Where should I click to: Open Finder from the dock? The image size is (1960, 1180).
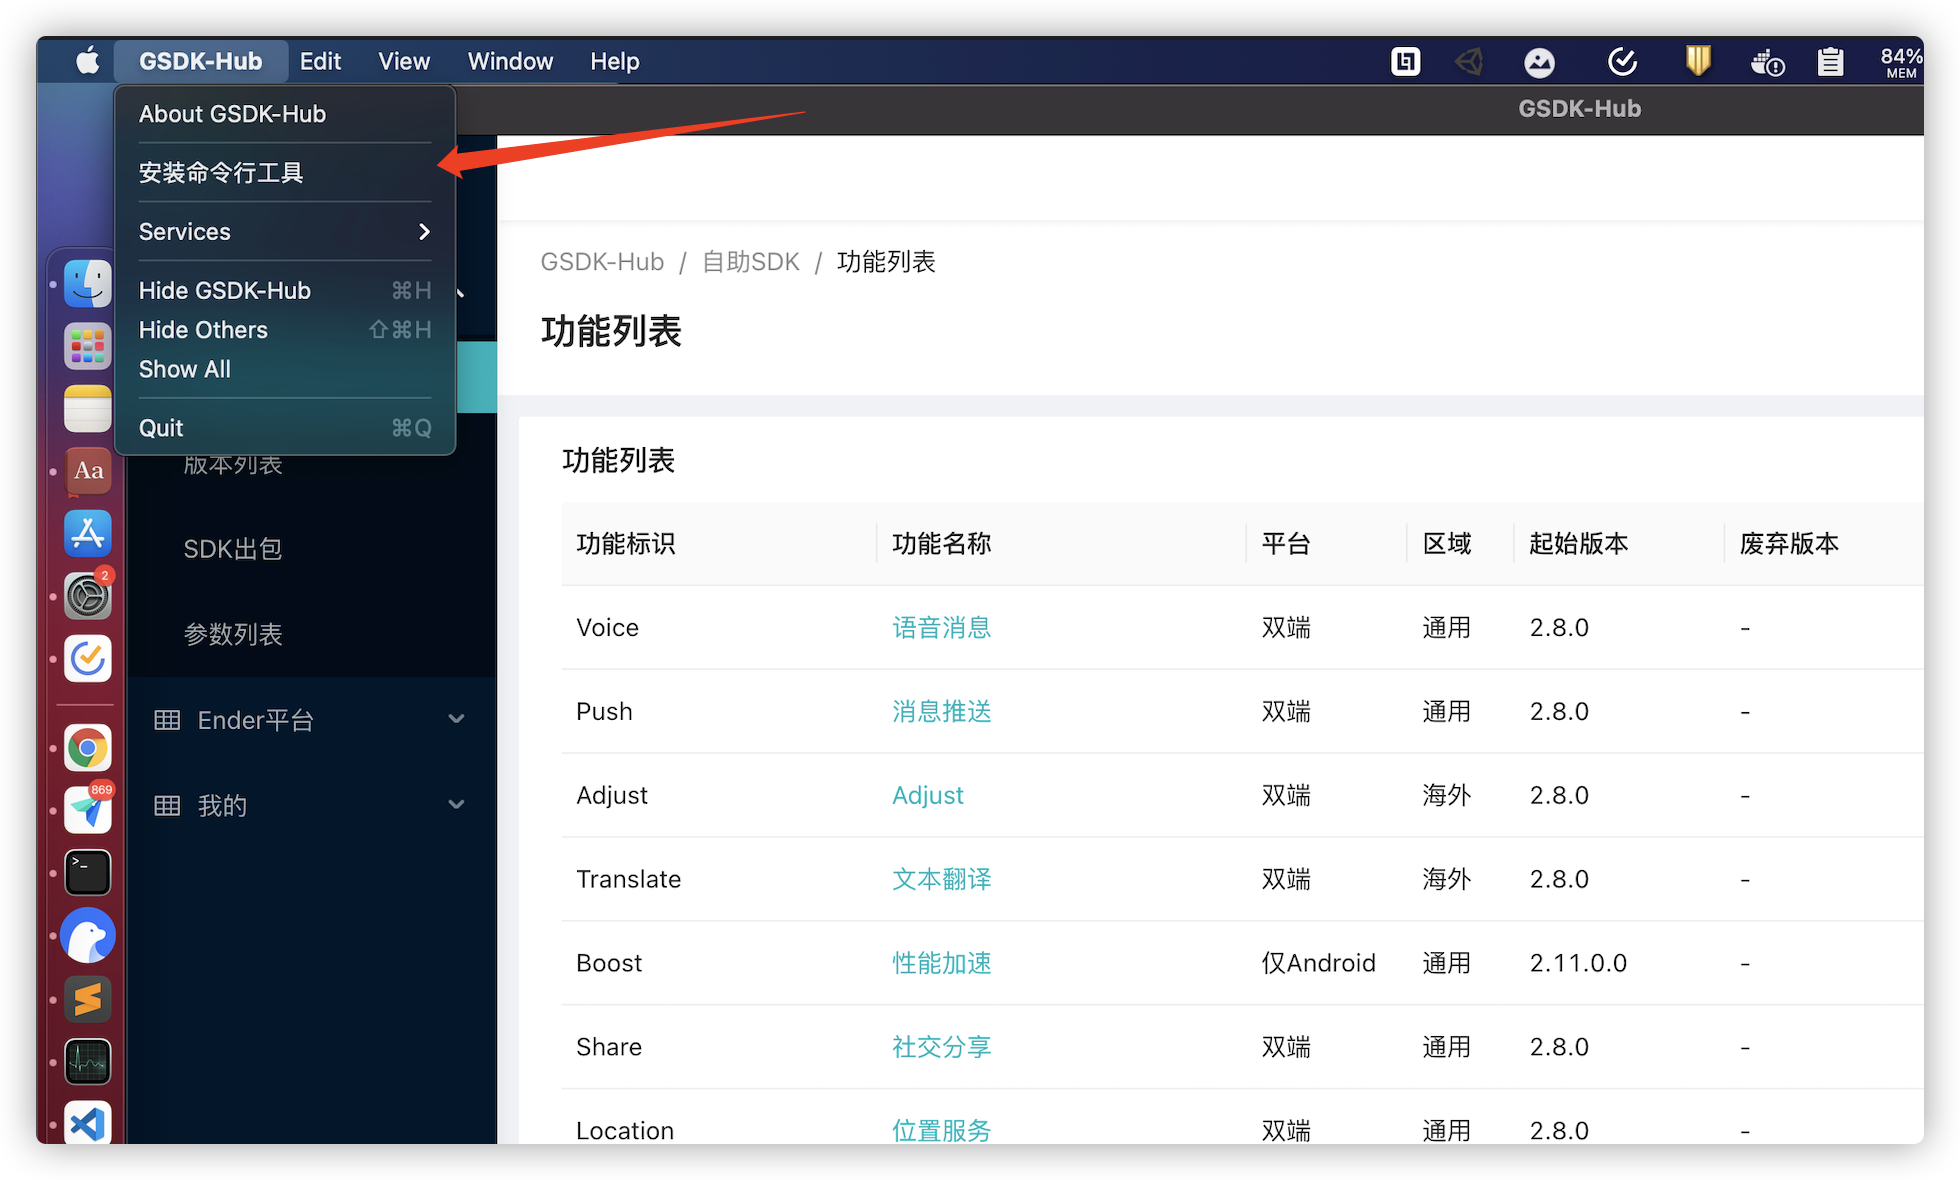88,284
